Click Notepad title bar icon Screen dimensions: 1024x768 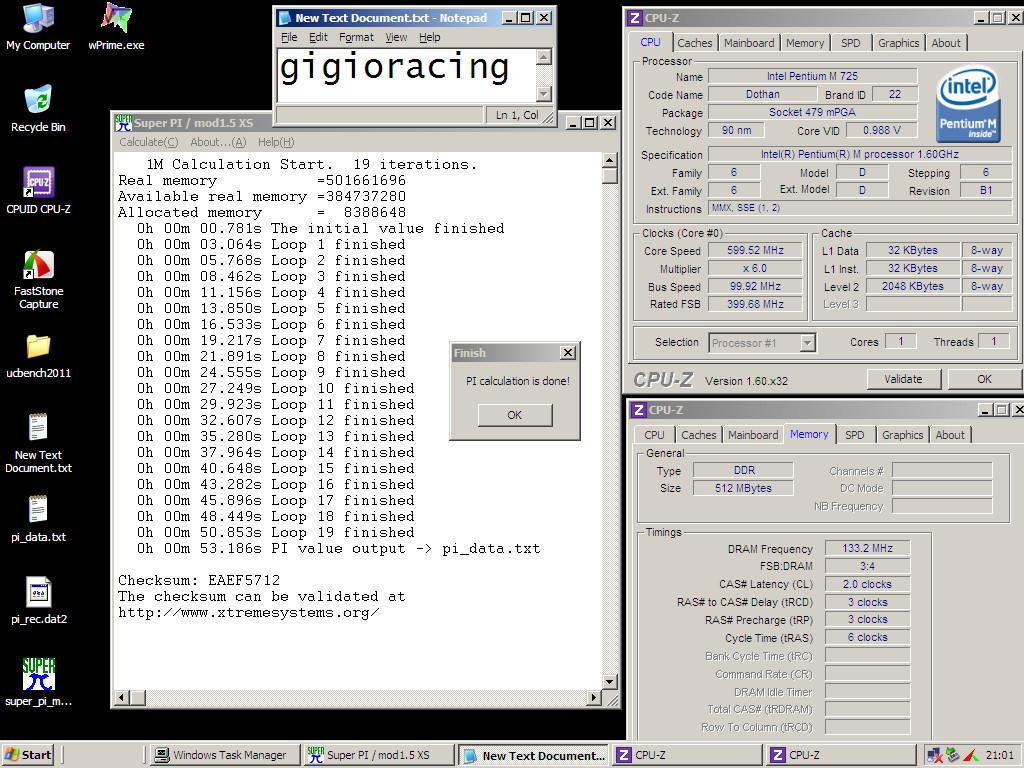click(284, 18)
